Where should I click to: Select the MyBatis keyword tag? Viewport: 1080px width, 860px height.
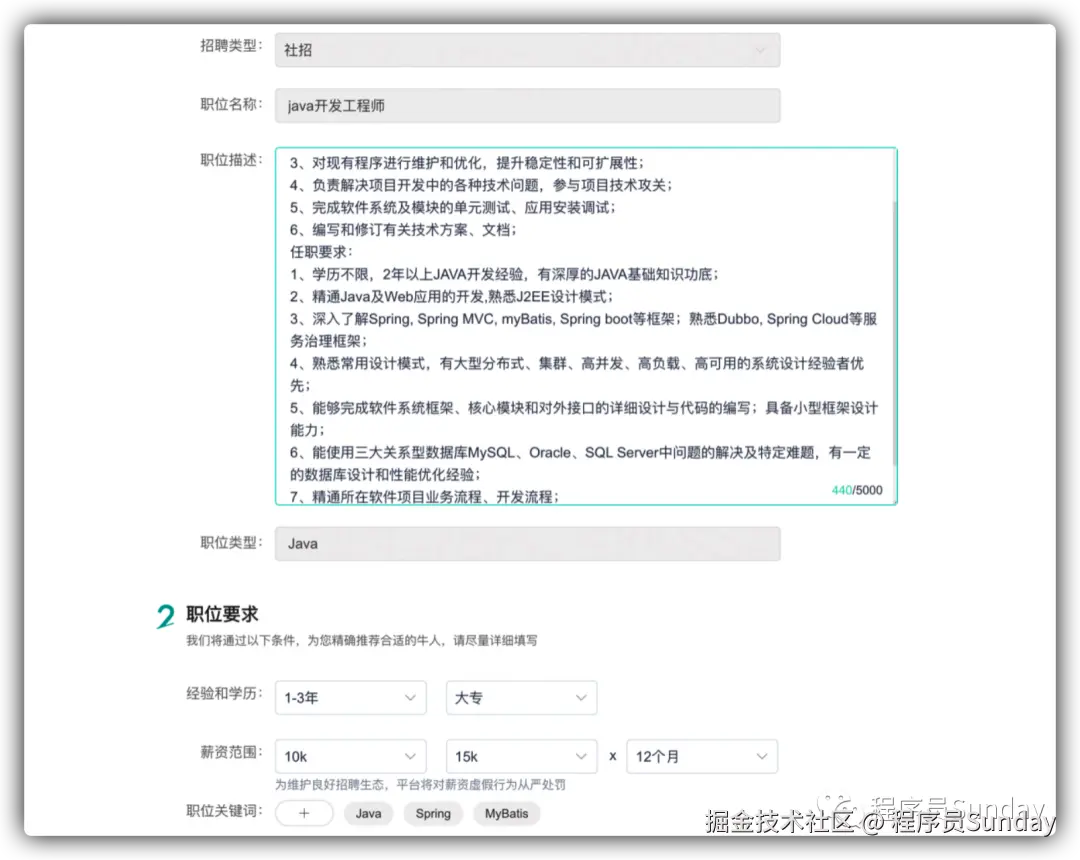506,813
